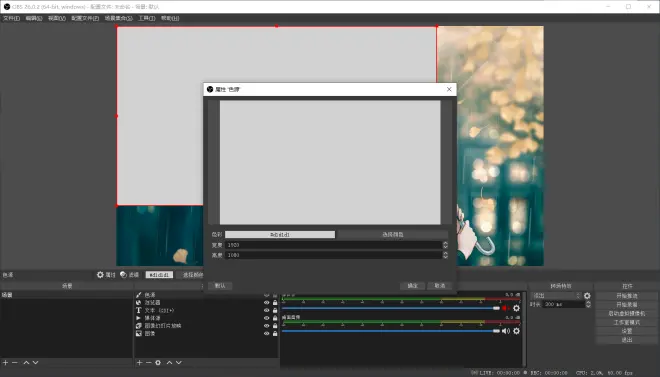Image resolution: width=660 pixels, height=377 pixels.
Task: Remove the selected source with the minus icon
Action: pyautogui.click(x=149, y=362)
